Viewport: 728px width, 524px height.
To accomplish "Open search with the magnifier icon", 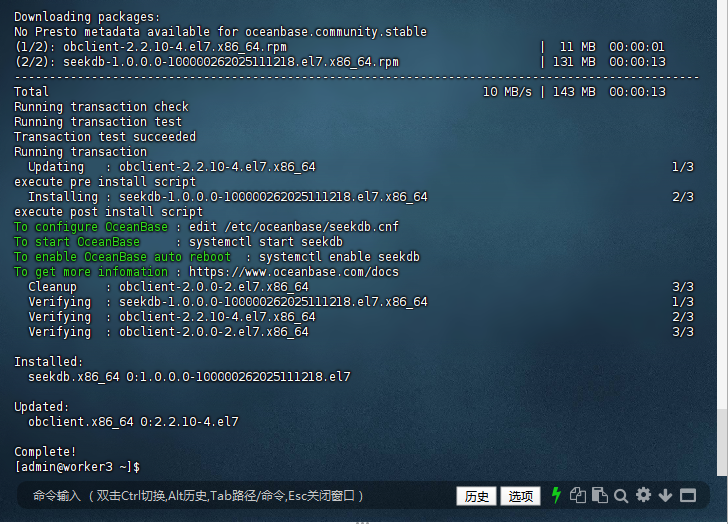I will [621, 495].
